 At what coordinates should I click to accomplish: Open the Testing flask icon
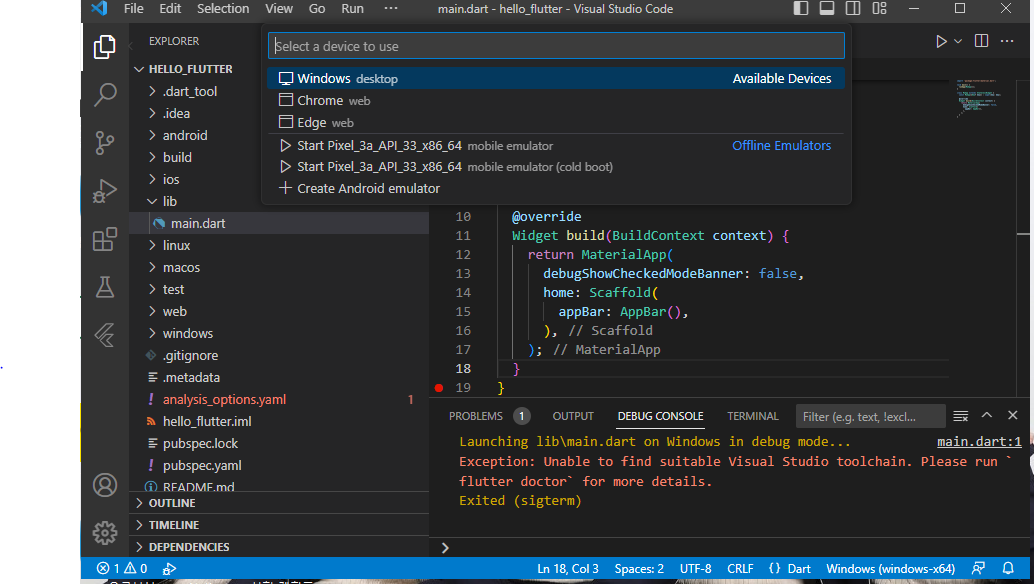tap(104, 287)
